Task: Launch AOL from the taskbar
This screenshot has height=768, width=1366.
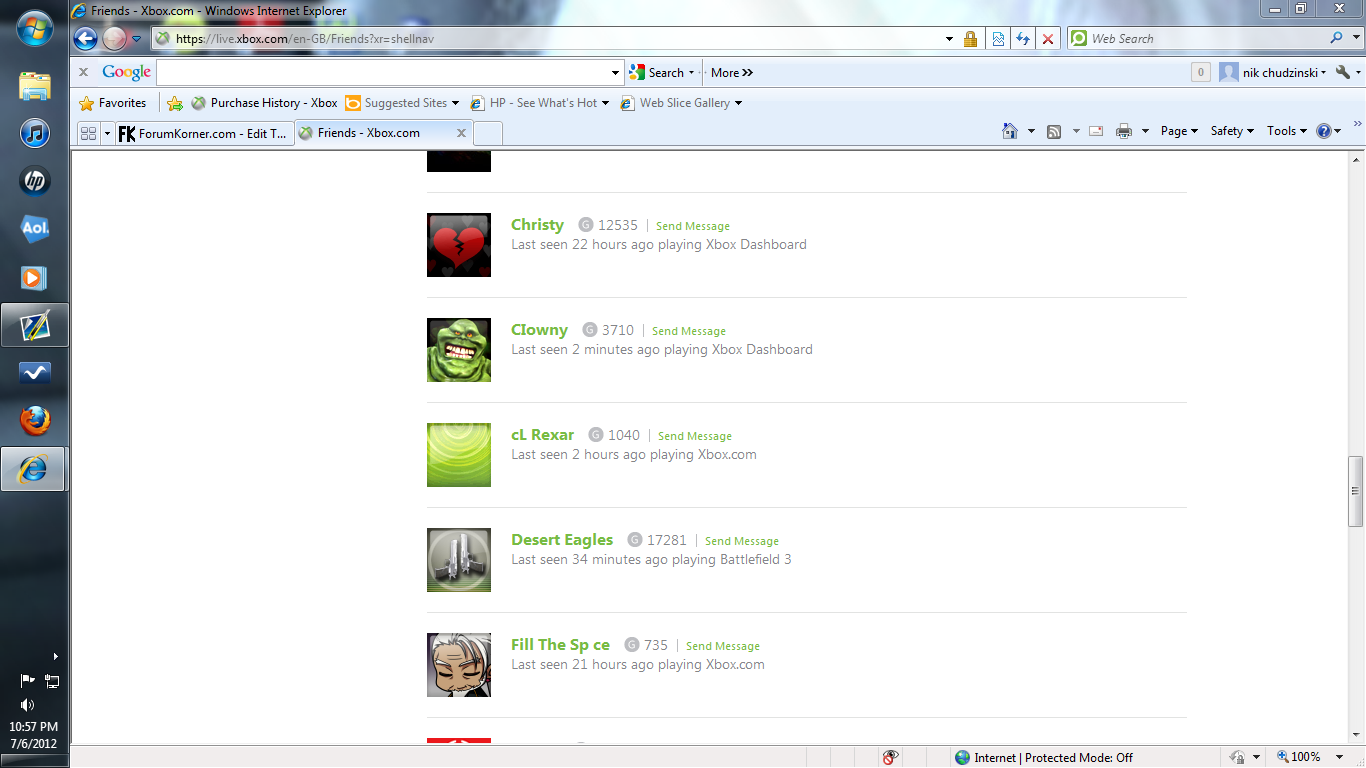Action: (35, 229)
